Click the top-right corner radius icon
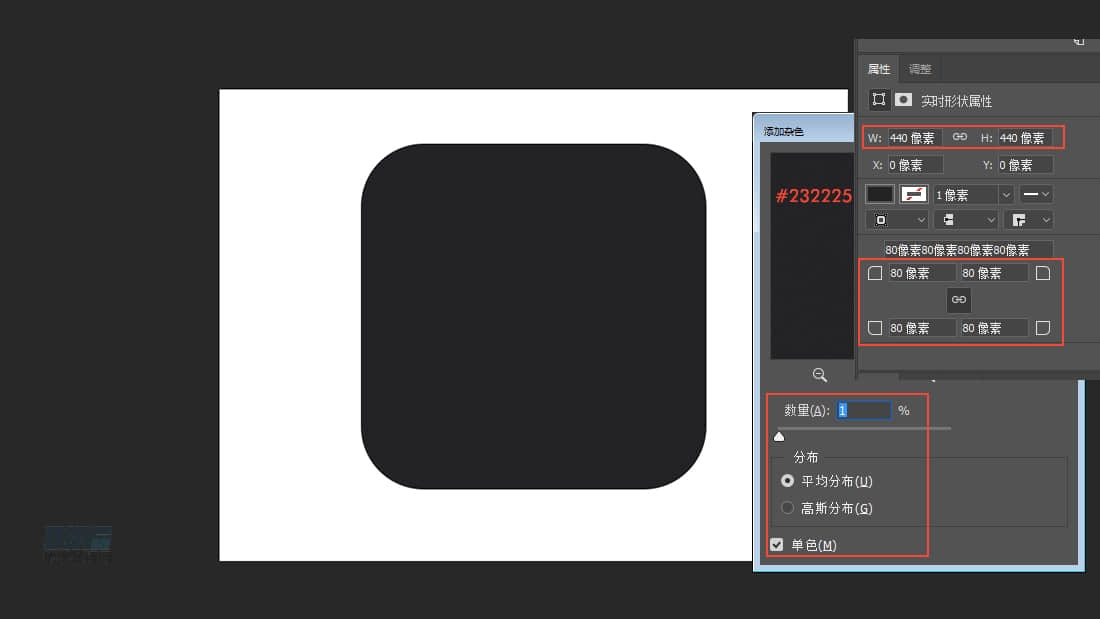The image size is (1100, 619). tap(1043, 273)
